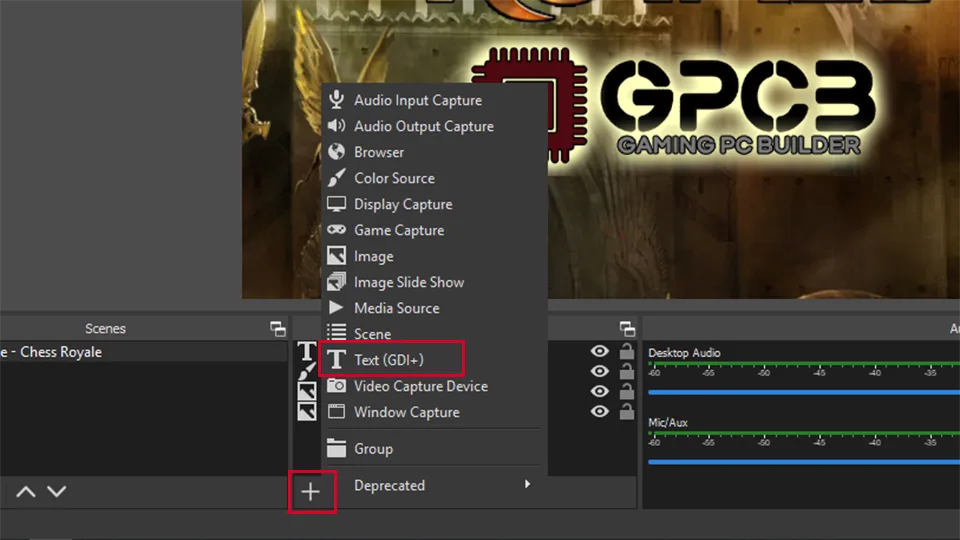This screenshot has width=960, height=540.
Task: Click the stacked pictures icon for Image Slide Show
Action: pyautogui.click(x=336, y=282)
